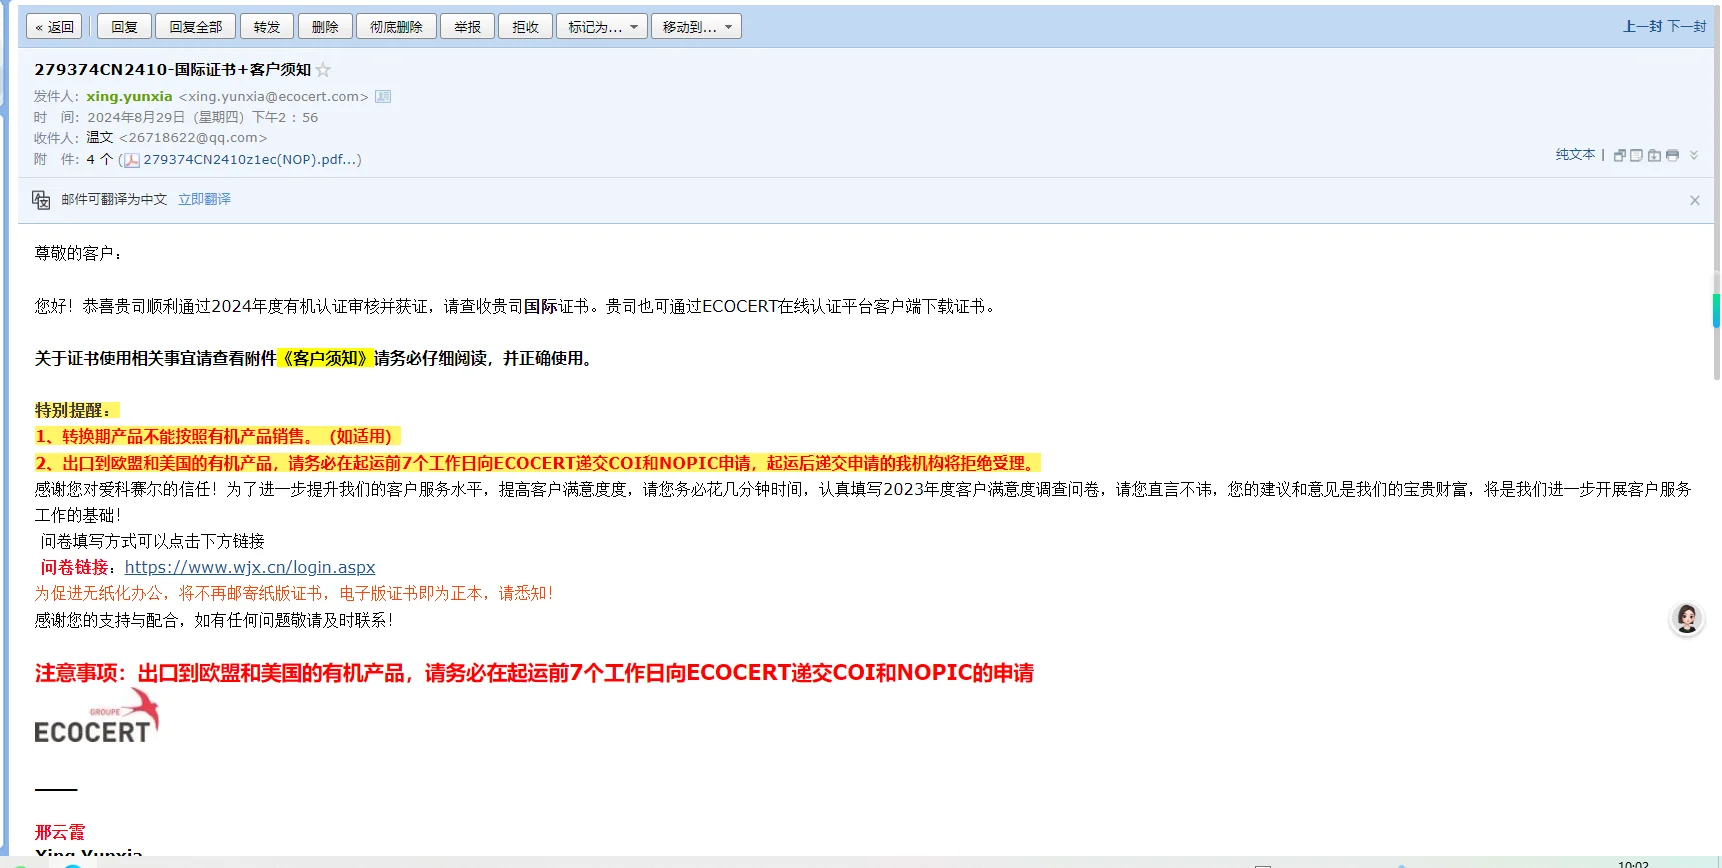Open the questionnaire link www.wjx.cn/login.aspx
Screen dimensions: 1722x868
[250, 568]
